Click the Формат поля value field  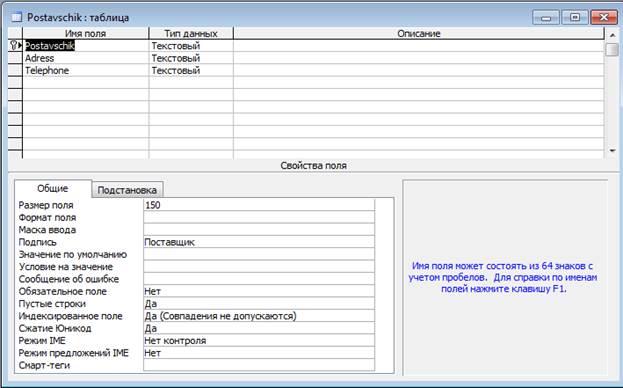click(x=259, y=217)
